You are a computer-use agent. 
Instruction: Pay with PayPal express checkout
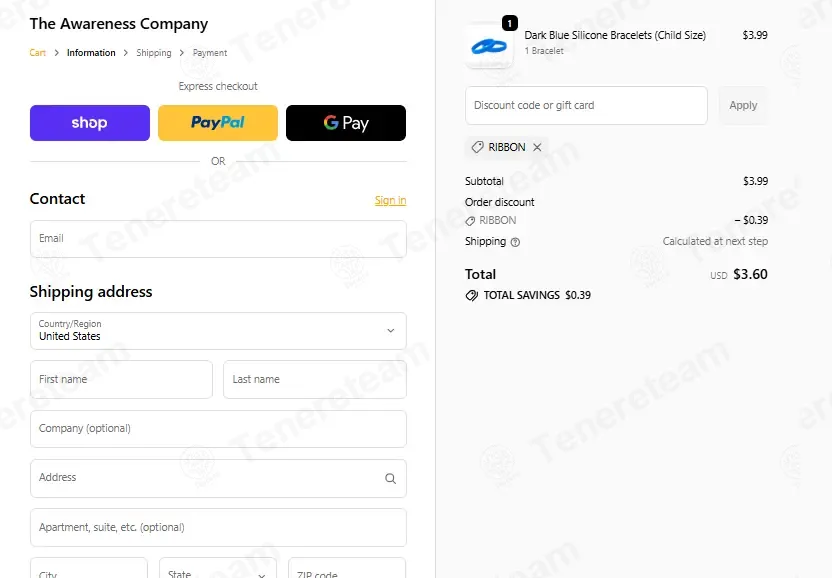pos(218,123)
